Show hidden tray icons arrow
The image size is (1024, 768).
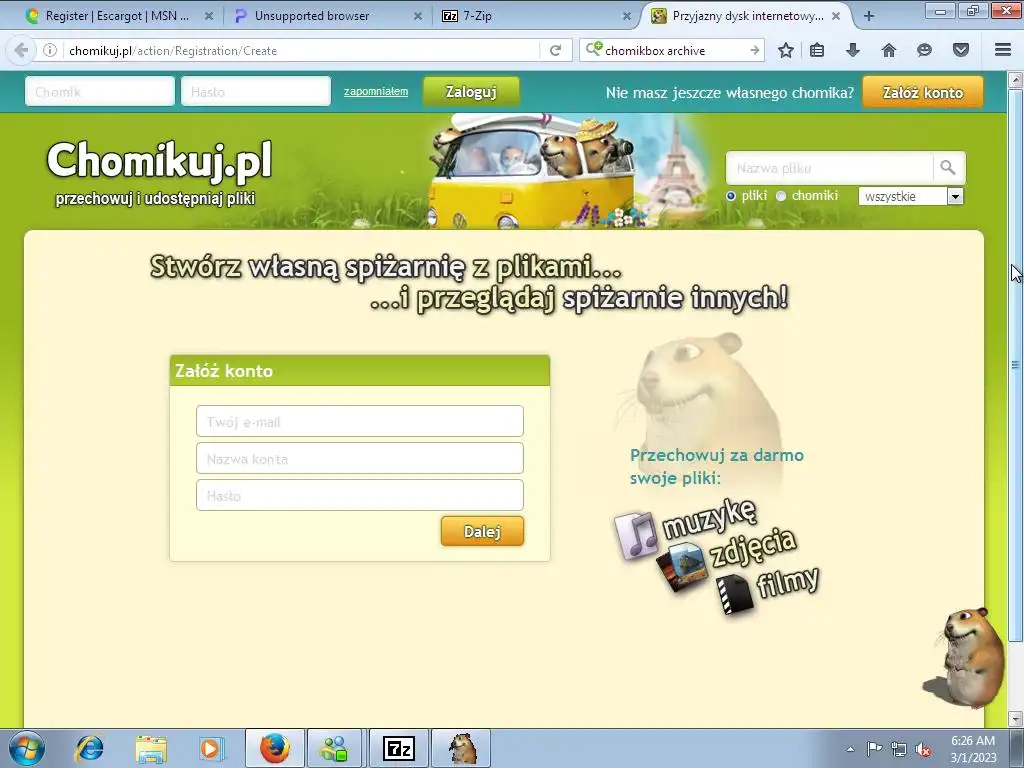tap(850, 749)
